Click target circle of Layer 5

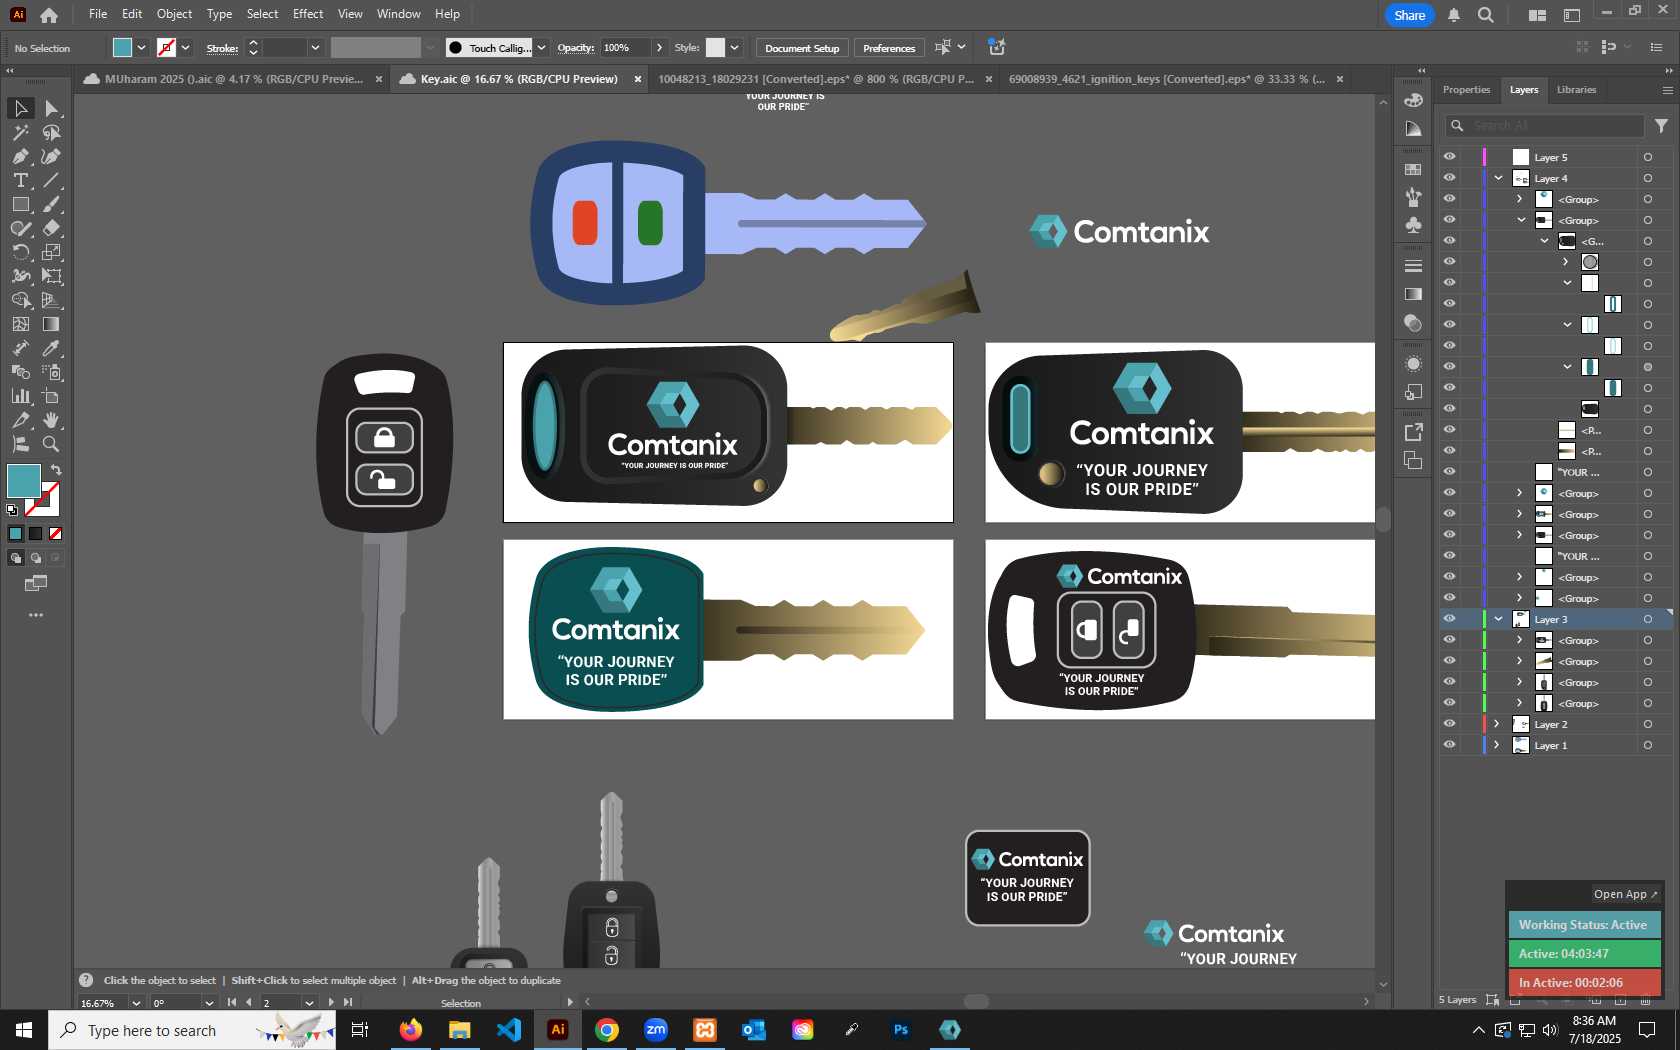(x=1648, y=157)
